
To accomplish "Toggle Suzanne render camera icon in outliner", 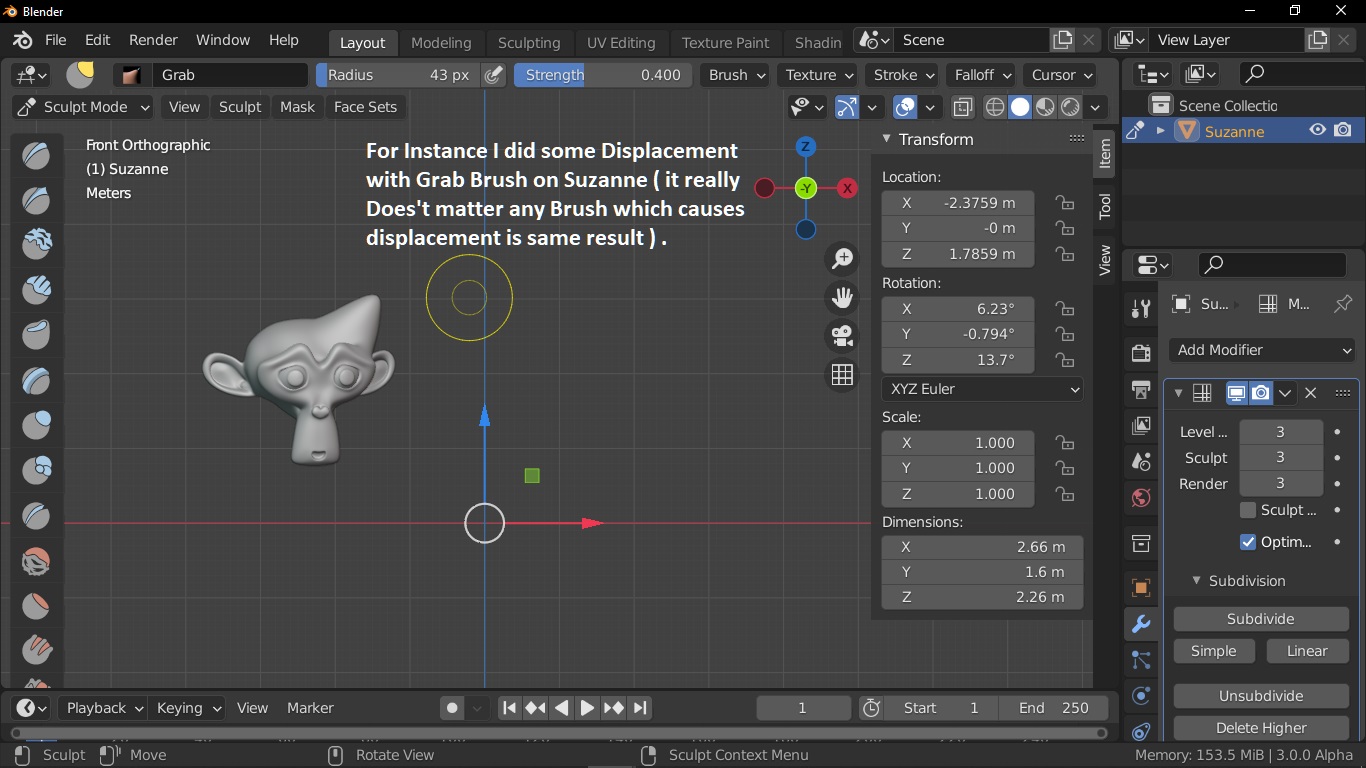I will pos(1343,131).
